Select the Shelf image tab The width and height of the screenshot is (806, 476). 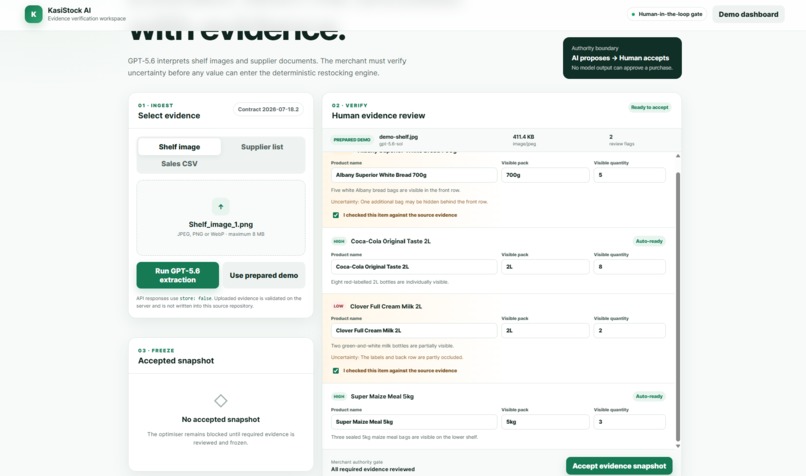179,147
